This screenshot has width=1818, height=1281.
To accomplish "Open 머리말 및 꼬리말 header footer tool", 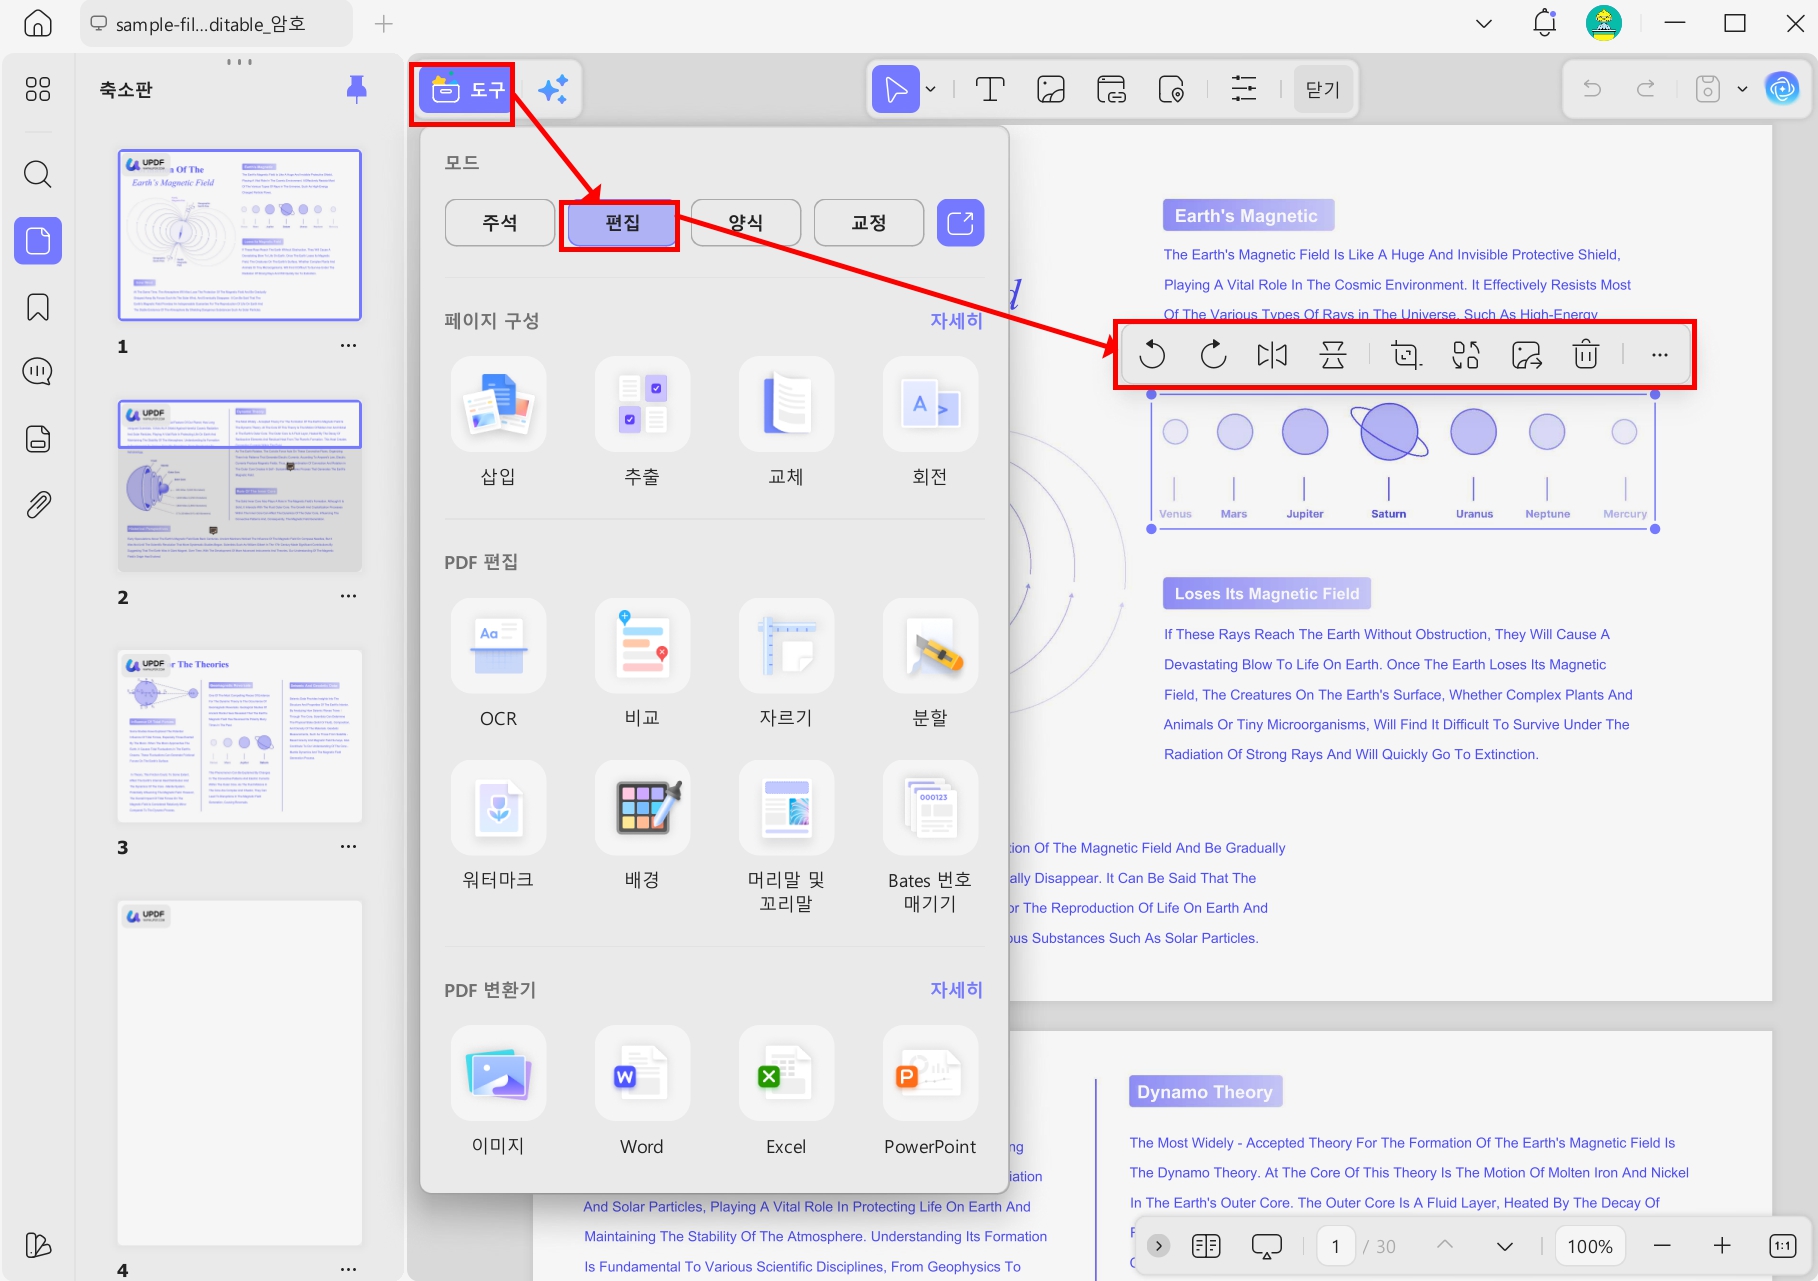I will coord(786,808).
